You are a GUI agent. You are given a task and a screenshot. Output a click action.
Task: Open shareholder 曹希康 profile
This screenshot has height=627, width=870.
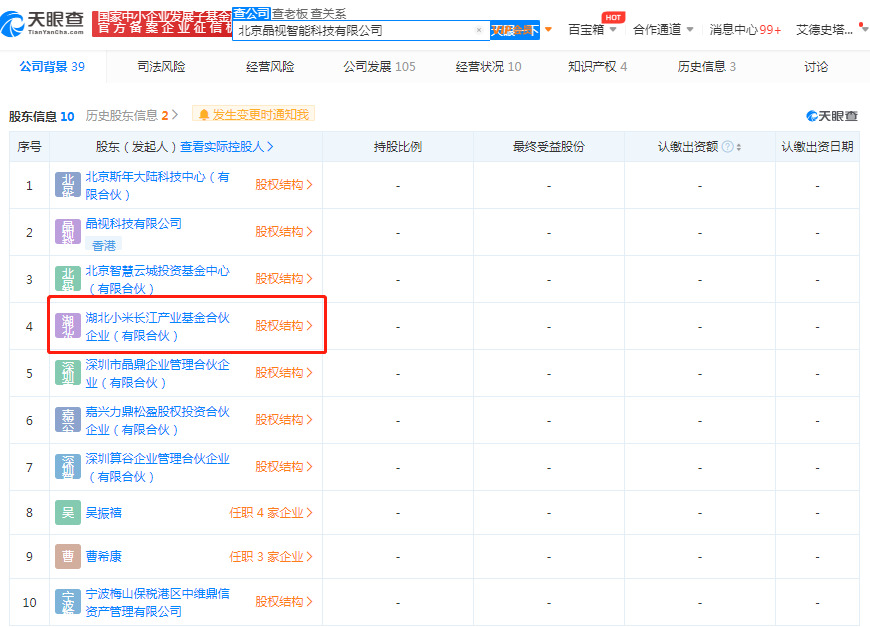[x=104, y=557]
